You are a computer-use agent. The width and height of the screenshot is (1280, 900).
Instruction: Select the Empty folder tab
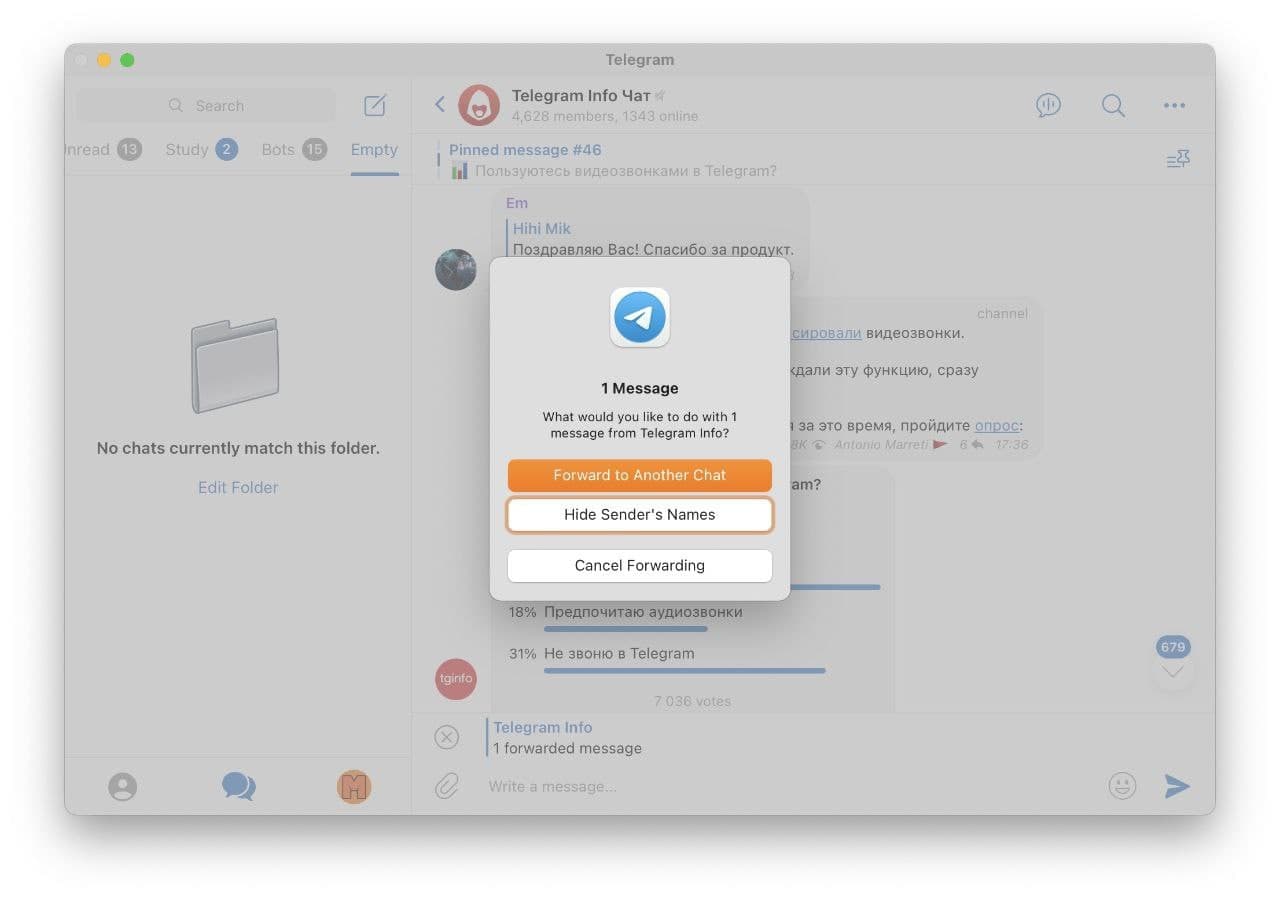374,150
